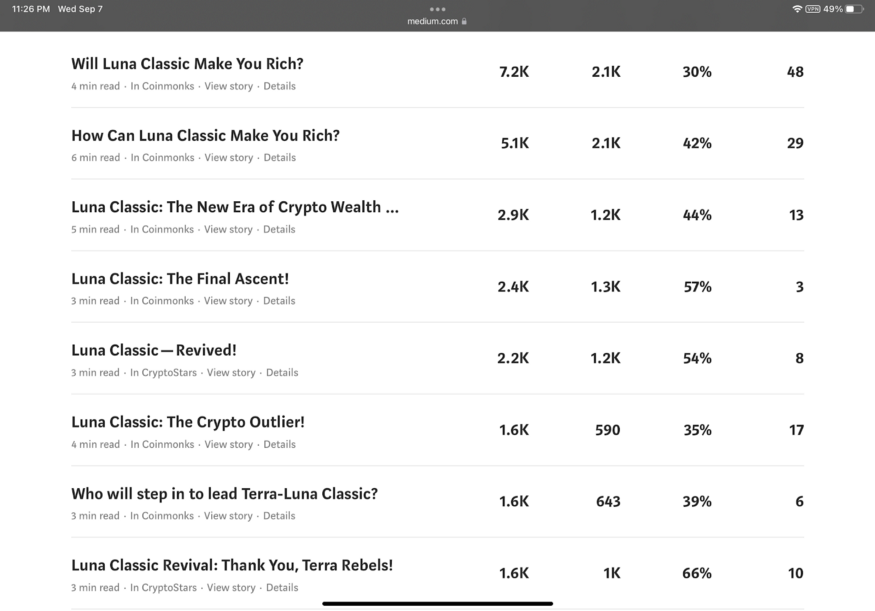View story 'Who will step in to lead Terra-Luna Classic?'
The height and width of the screenshot is (611, 875).
228,516
